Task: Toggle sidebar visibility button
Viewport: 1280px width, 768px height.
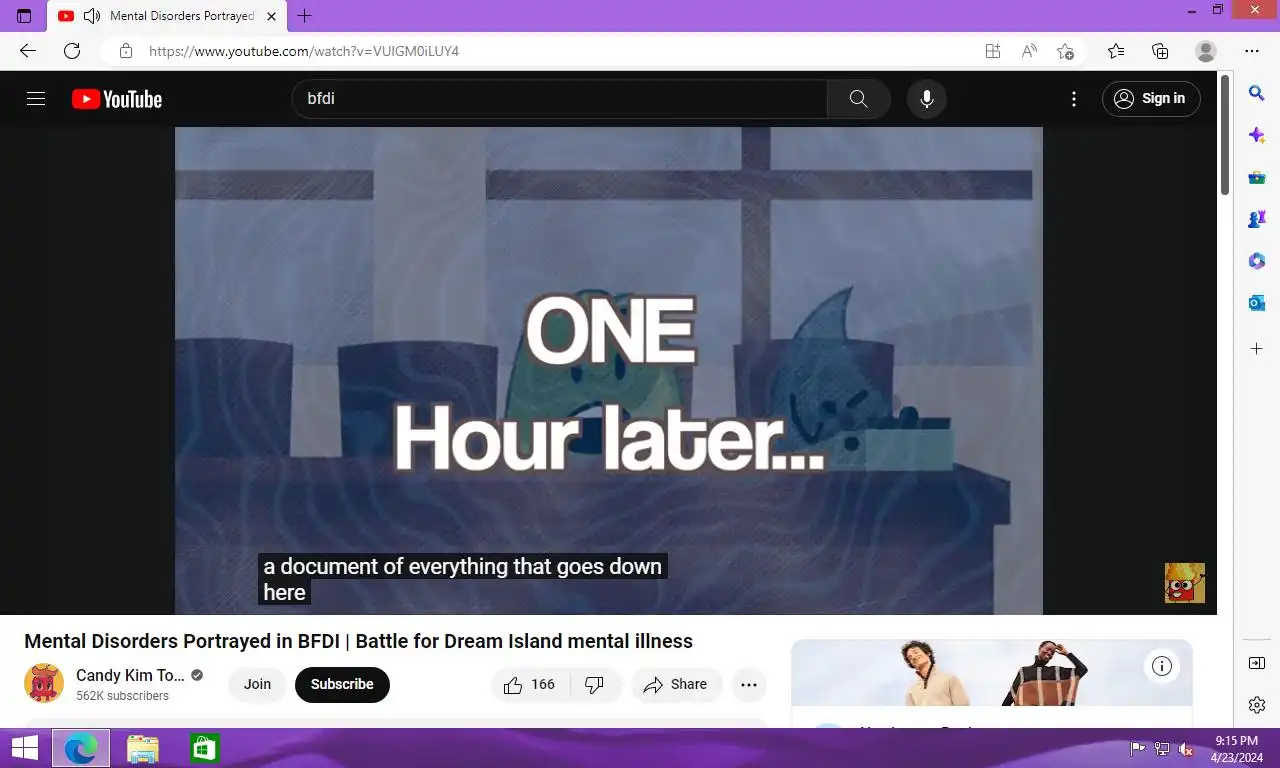Action: click(1257, 663)
